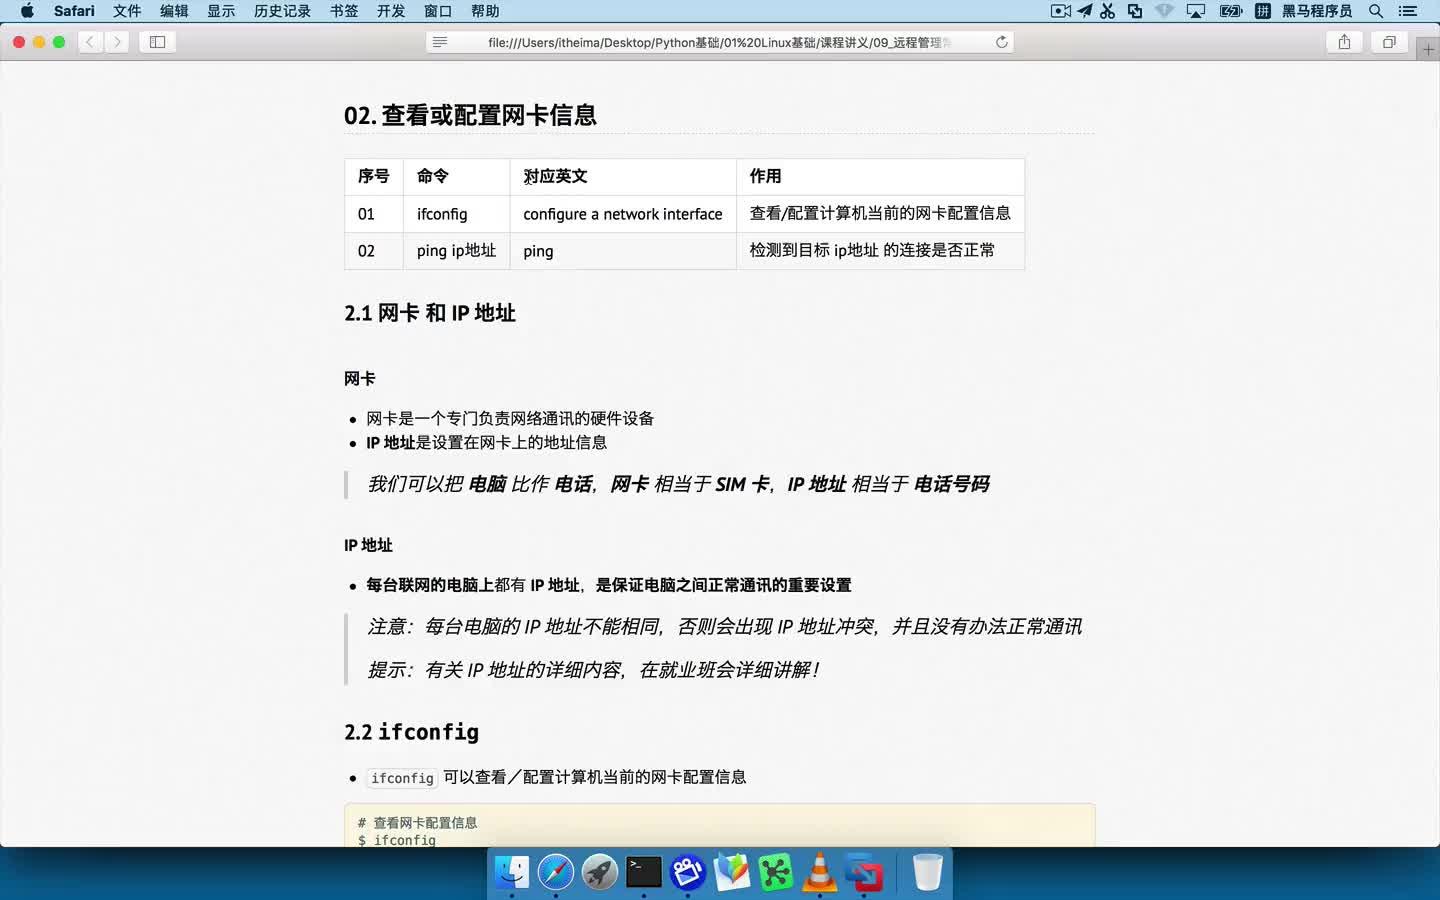Screen dimensions: 1440x900
Task: Open Finder from the Dock
Action: (512, 872)
